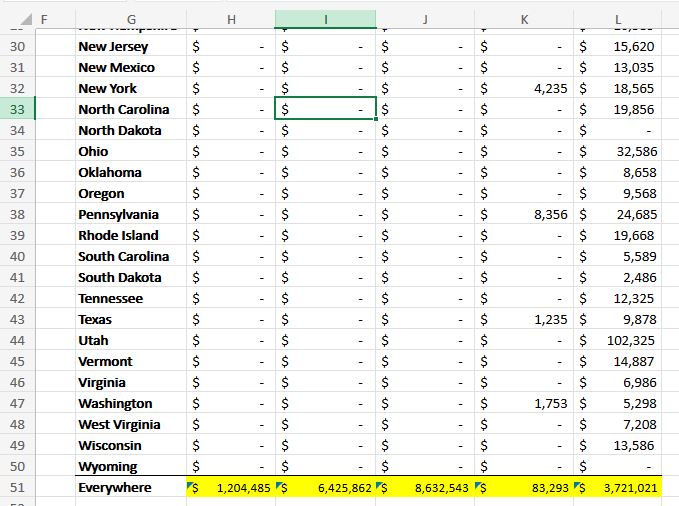
Task: Click West Virginia's 7,208 value in column L
Action: click(618, 425)
